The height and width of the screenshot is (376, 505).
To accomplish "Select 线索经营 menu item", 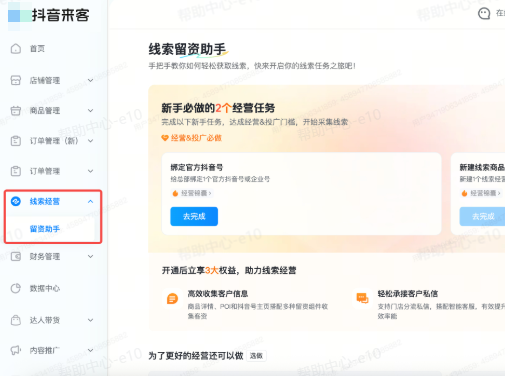I will (x=45, y=201).
